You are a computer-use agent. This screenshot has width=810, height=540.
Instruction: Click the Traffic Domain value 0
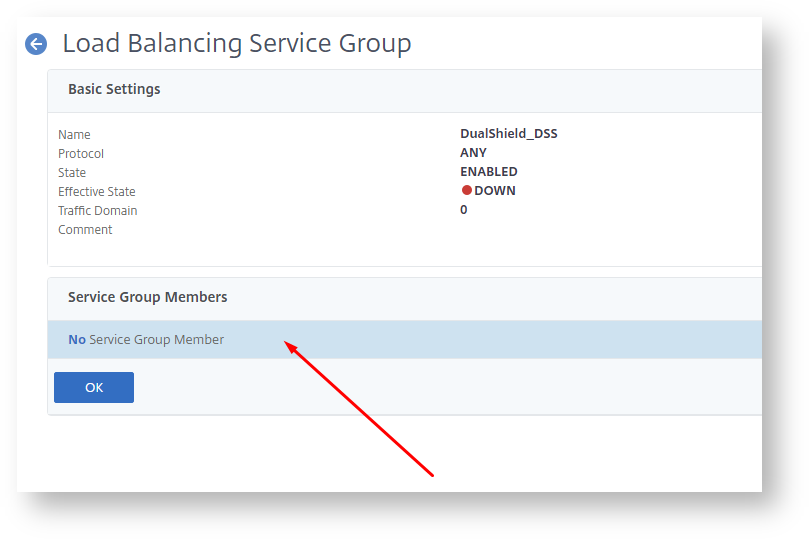tap(464, 210)
